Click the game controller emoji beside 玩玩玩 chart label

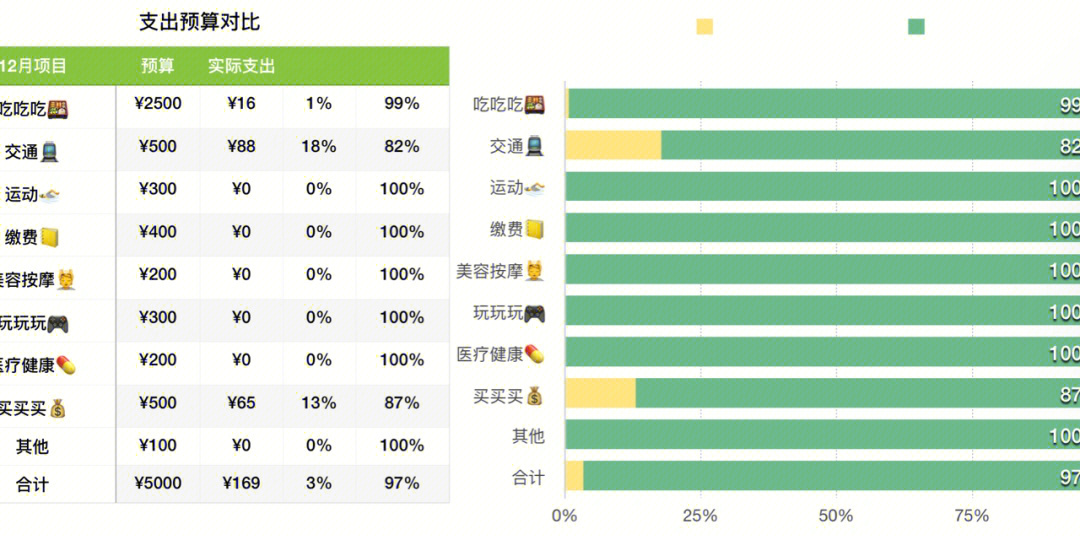pyautogui.click(x=535, y=314)
